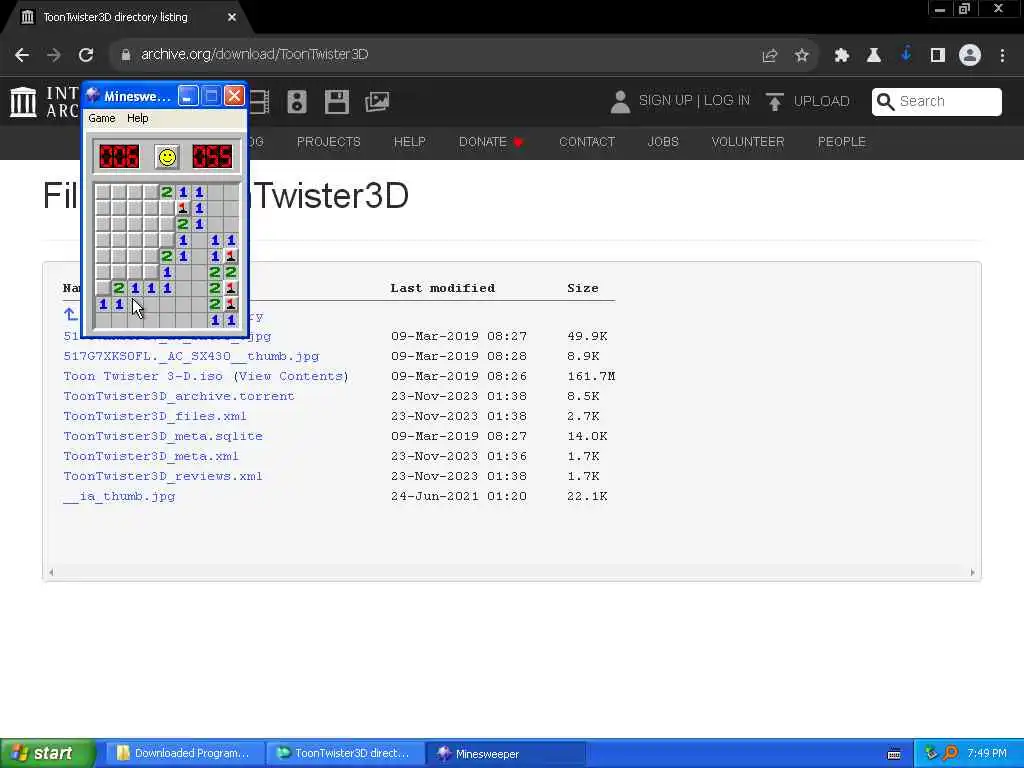This screenshot has width=1024, height=768.
Task: Click Minesweeper mine counter display 006
Action: [x=119, y=157]
